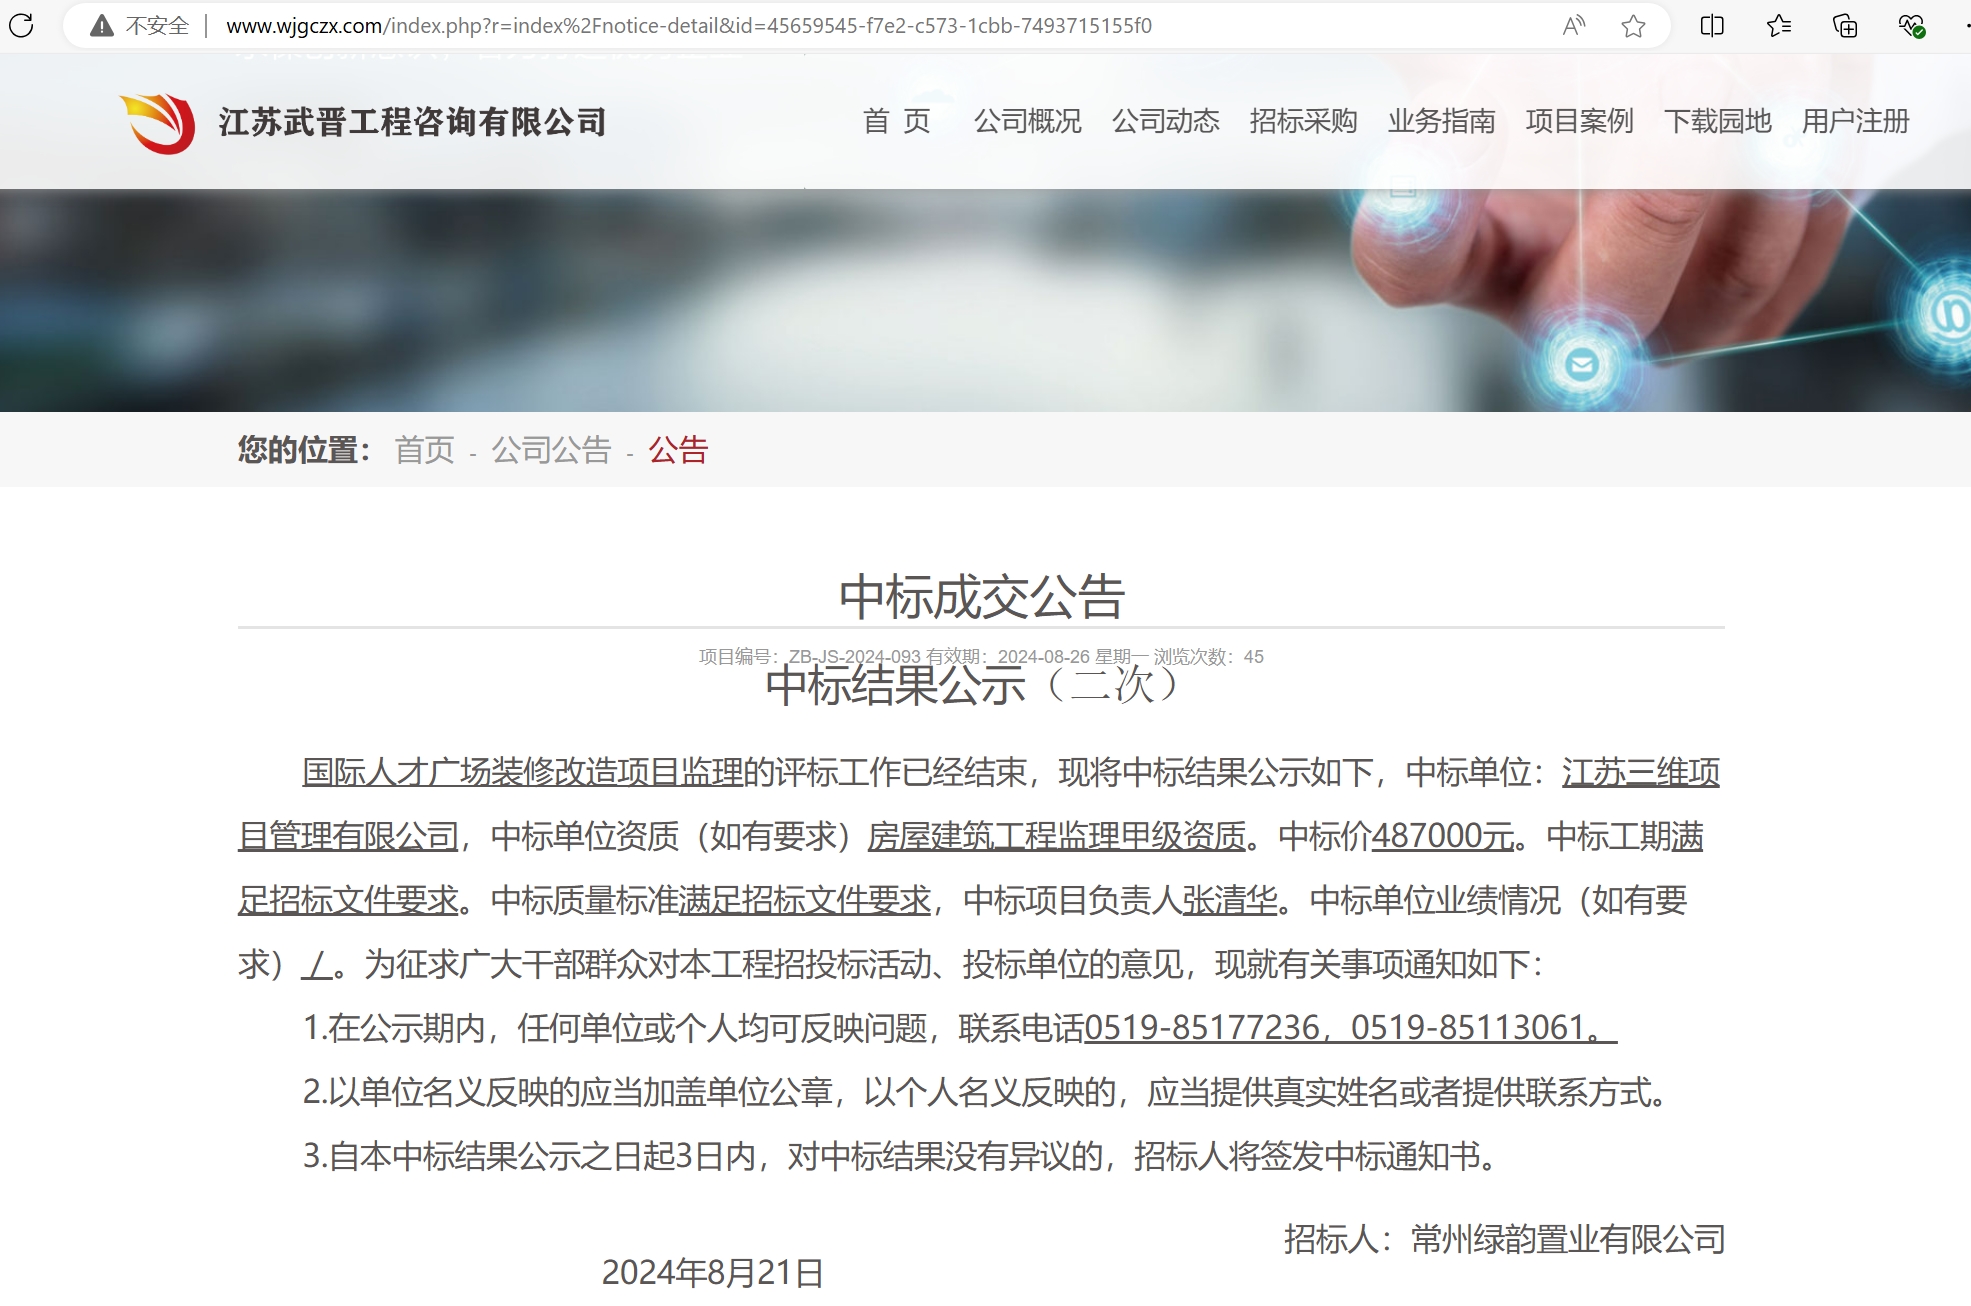Click the 您的位置 label

(304, 450)
